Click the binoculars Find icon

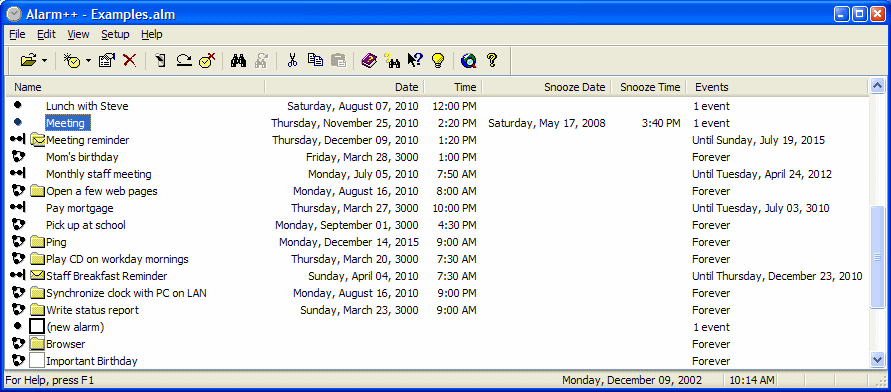pyautogui.click(x=238, y=60)
